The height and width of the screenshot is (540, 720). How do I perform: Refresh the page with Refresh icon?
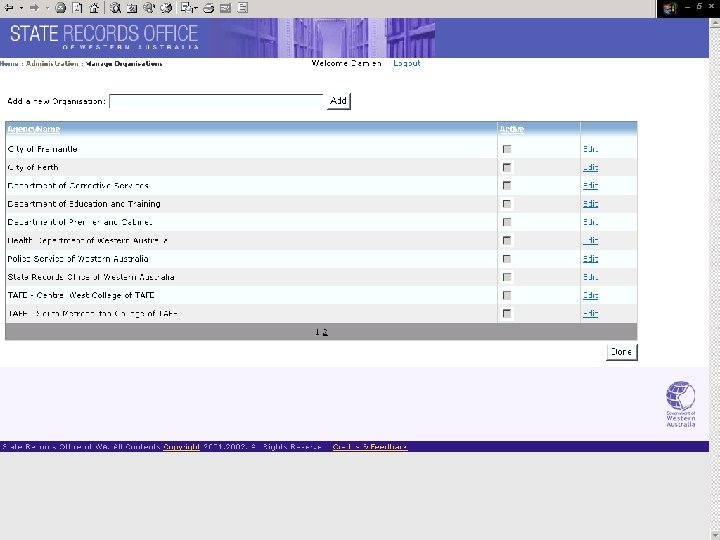pos(77,8)
